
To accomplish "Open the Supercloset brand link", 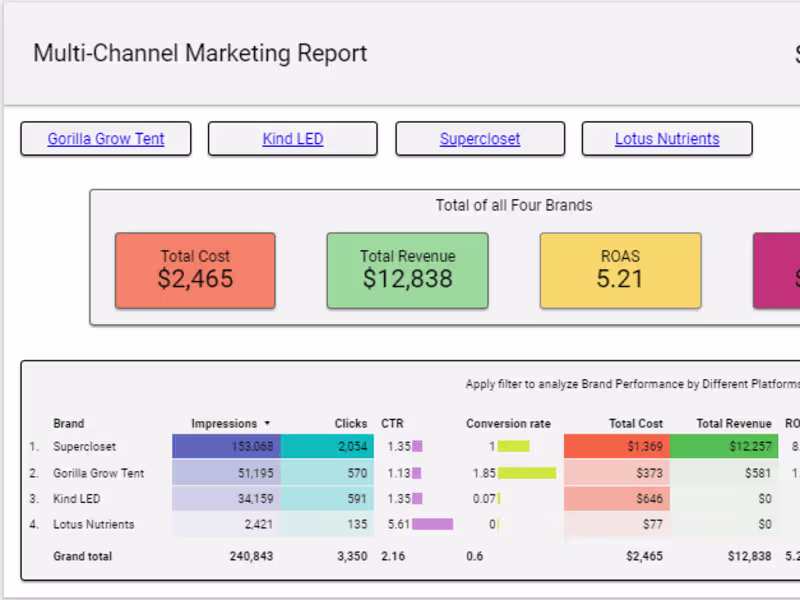I will [x=480, y=139].
